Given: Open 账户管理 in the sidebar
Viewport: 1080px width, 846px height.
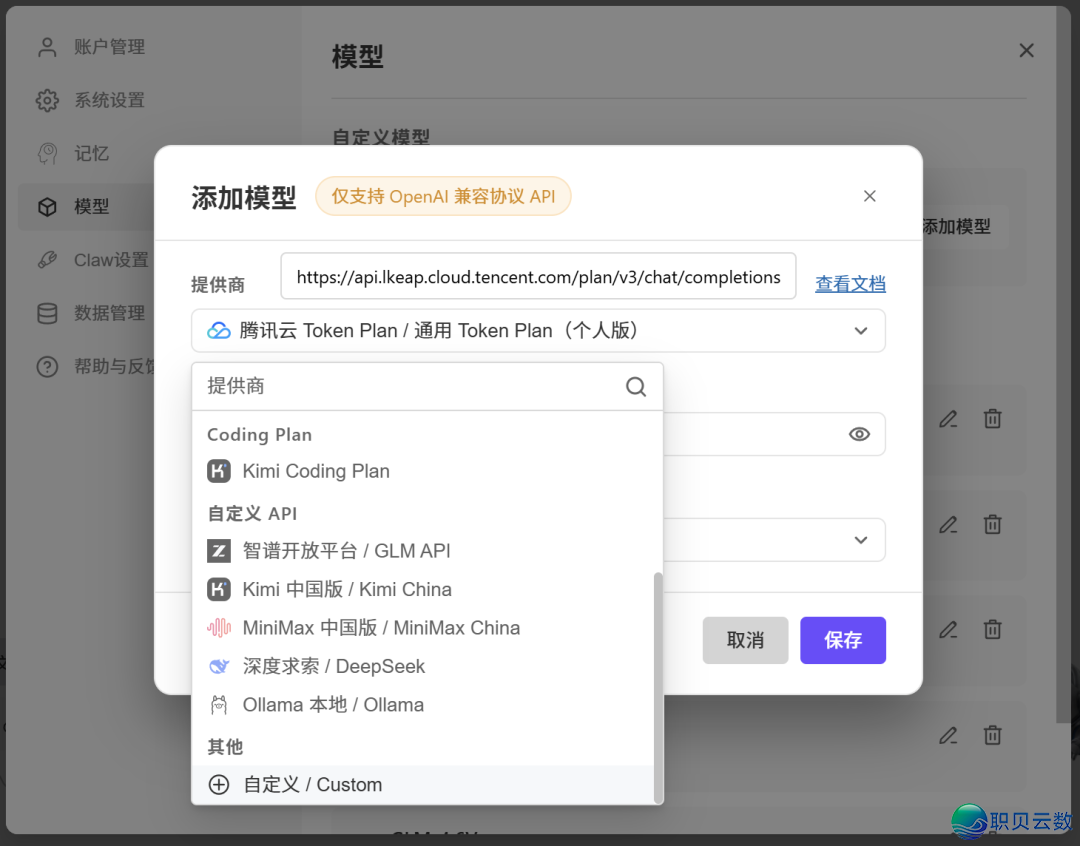Looking at the screenshot, I should 90,47.
